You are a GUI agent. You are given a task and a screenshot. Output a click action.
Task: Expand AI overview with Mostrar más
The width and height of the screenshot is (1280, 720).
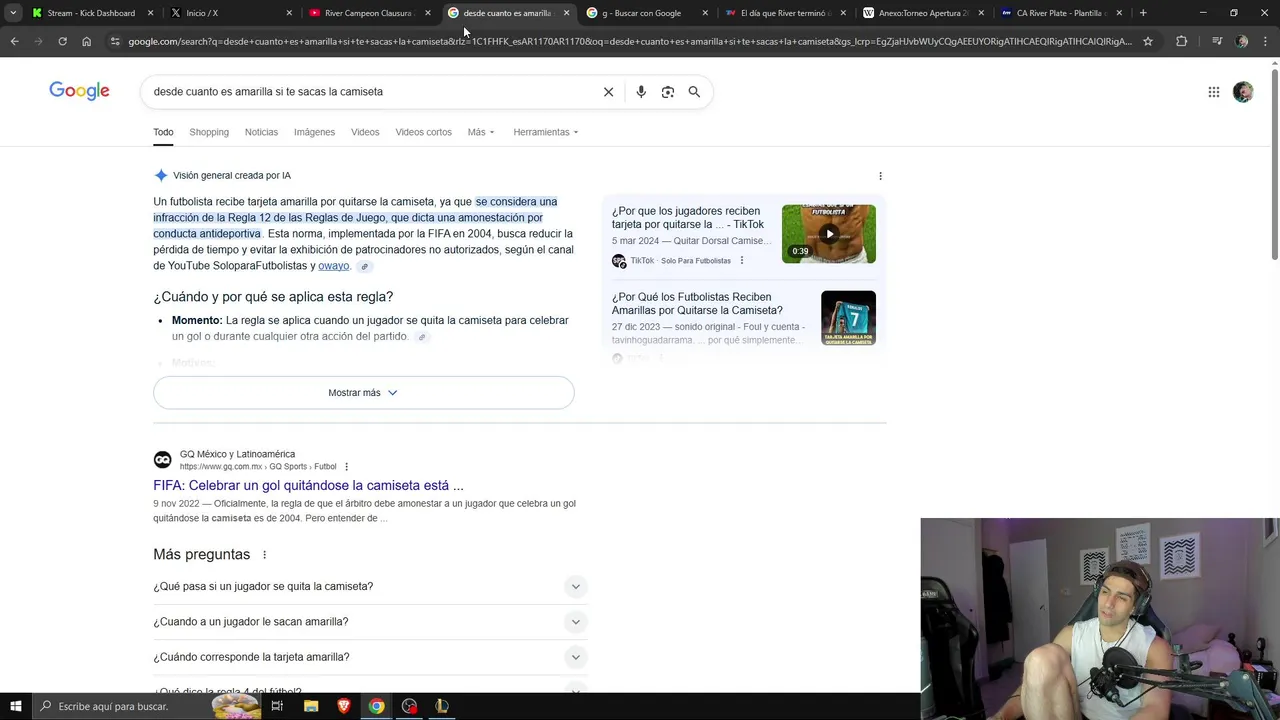coord(364,393)
